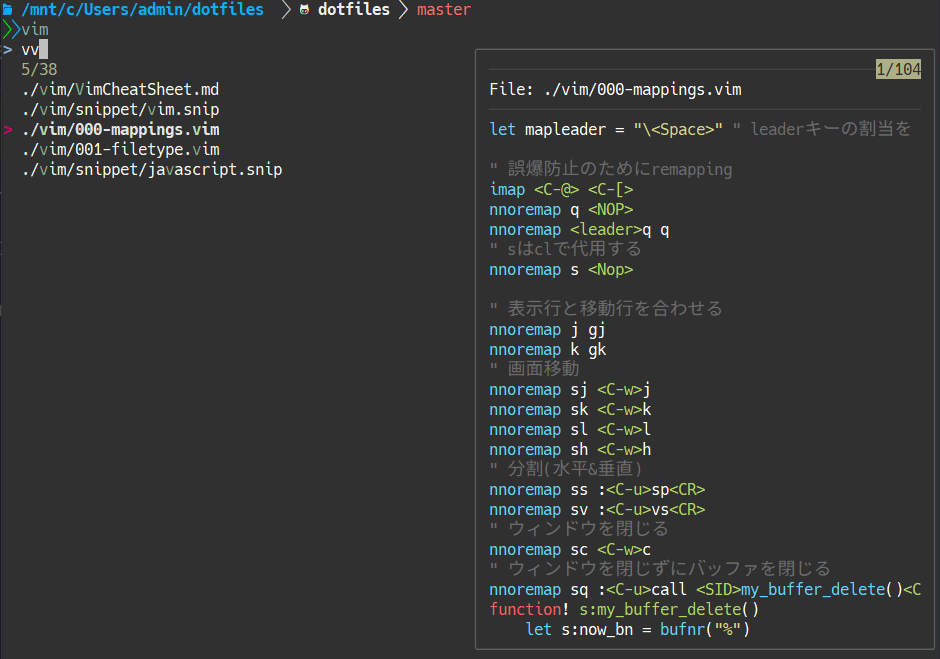940x659 pixels.
Task: Click the red selection pointer beside 000-mappings.vim
Action: tap(8, 130)
